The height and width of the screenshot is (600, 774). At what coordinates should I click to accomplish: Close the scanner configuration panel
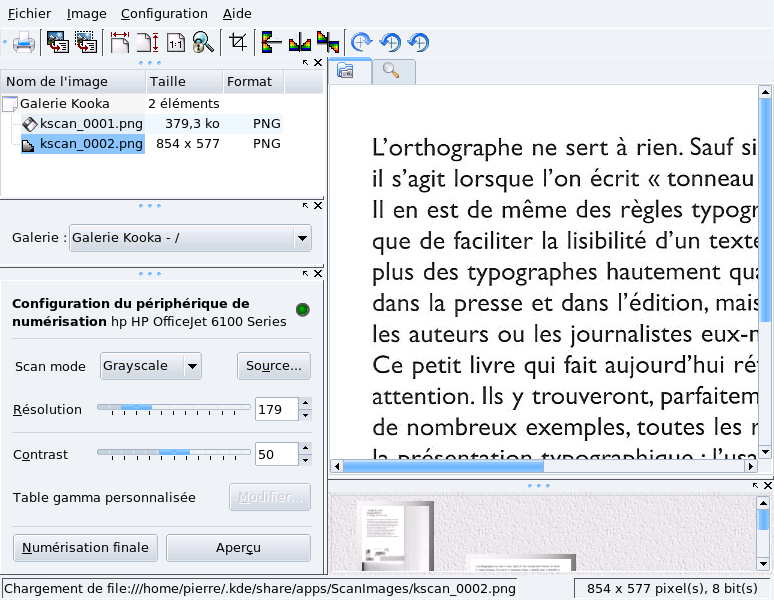click(x=318, y=273)
